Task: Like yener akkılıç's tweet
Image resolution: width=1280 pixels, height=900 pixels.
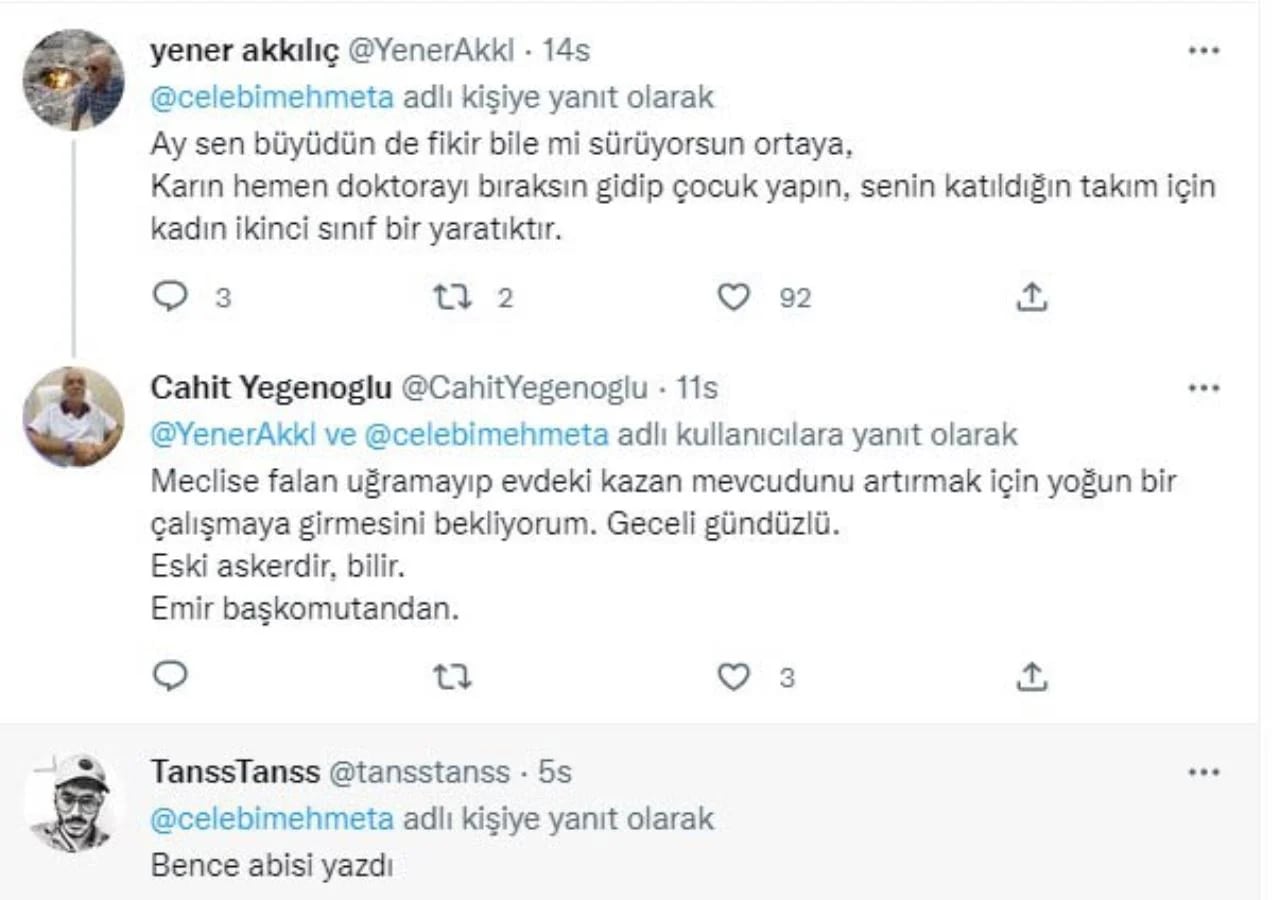Action: point(734,296)
